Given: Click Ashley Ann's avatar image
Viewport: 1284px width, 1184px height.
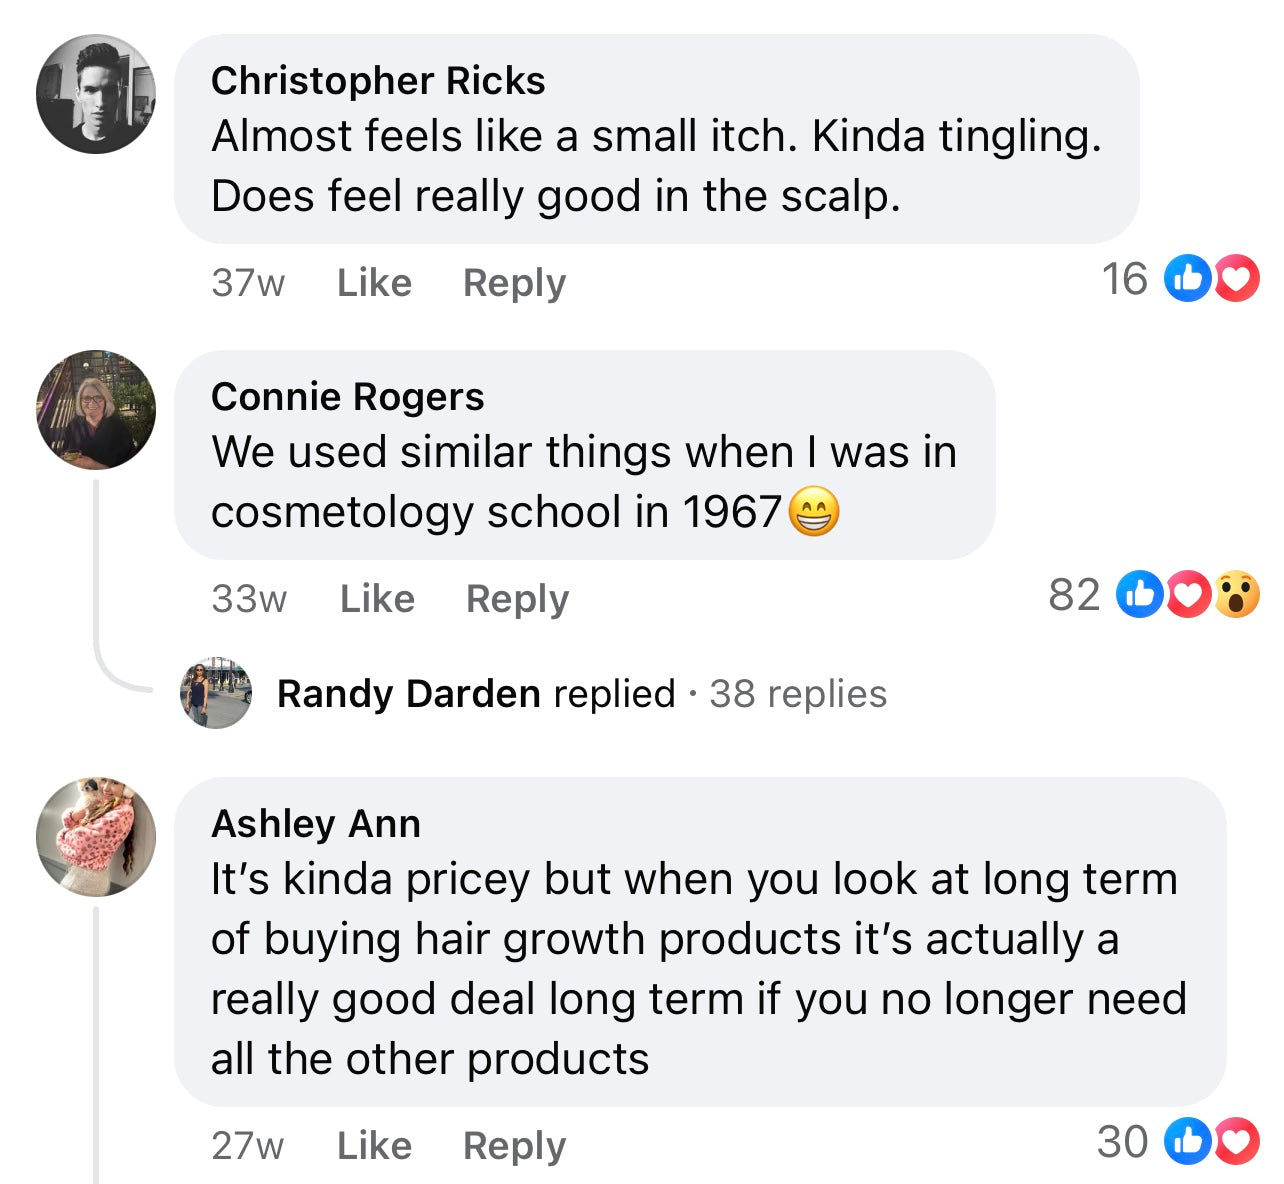Looking at the screenshot, I should click(96, 836).
